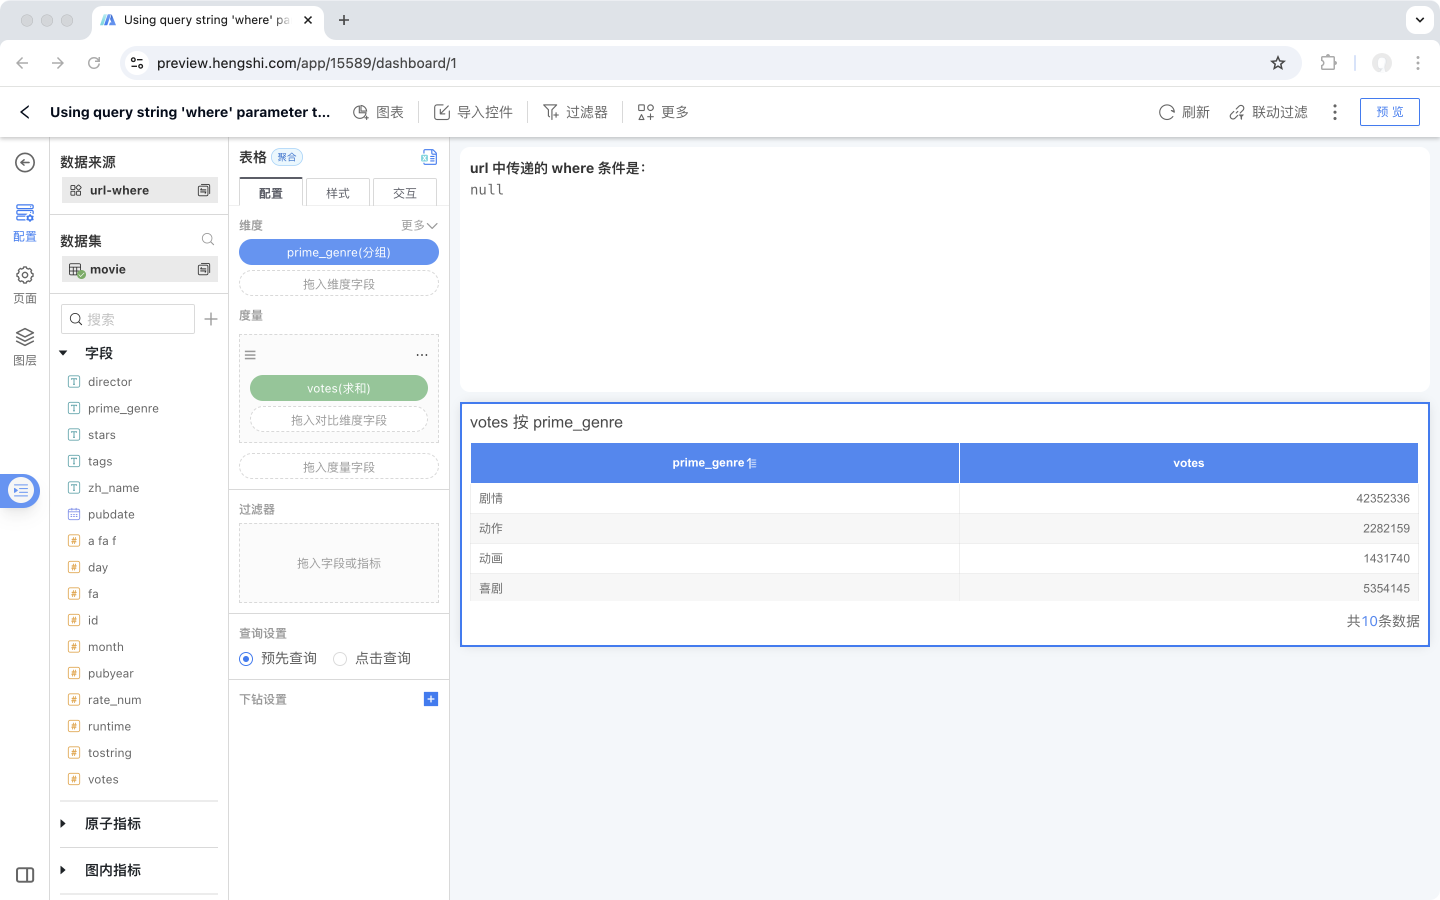
Task: Toggle the bottom-left sidebar panel icon
Action: 25,875
